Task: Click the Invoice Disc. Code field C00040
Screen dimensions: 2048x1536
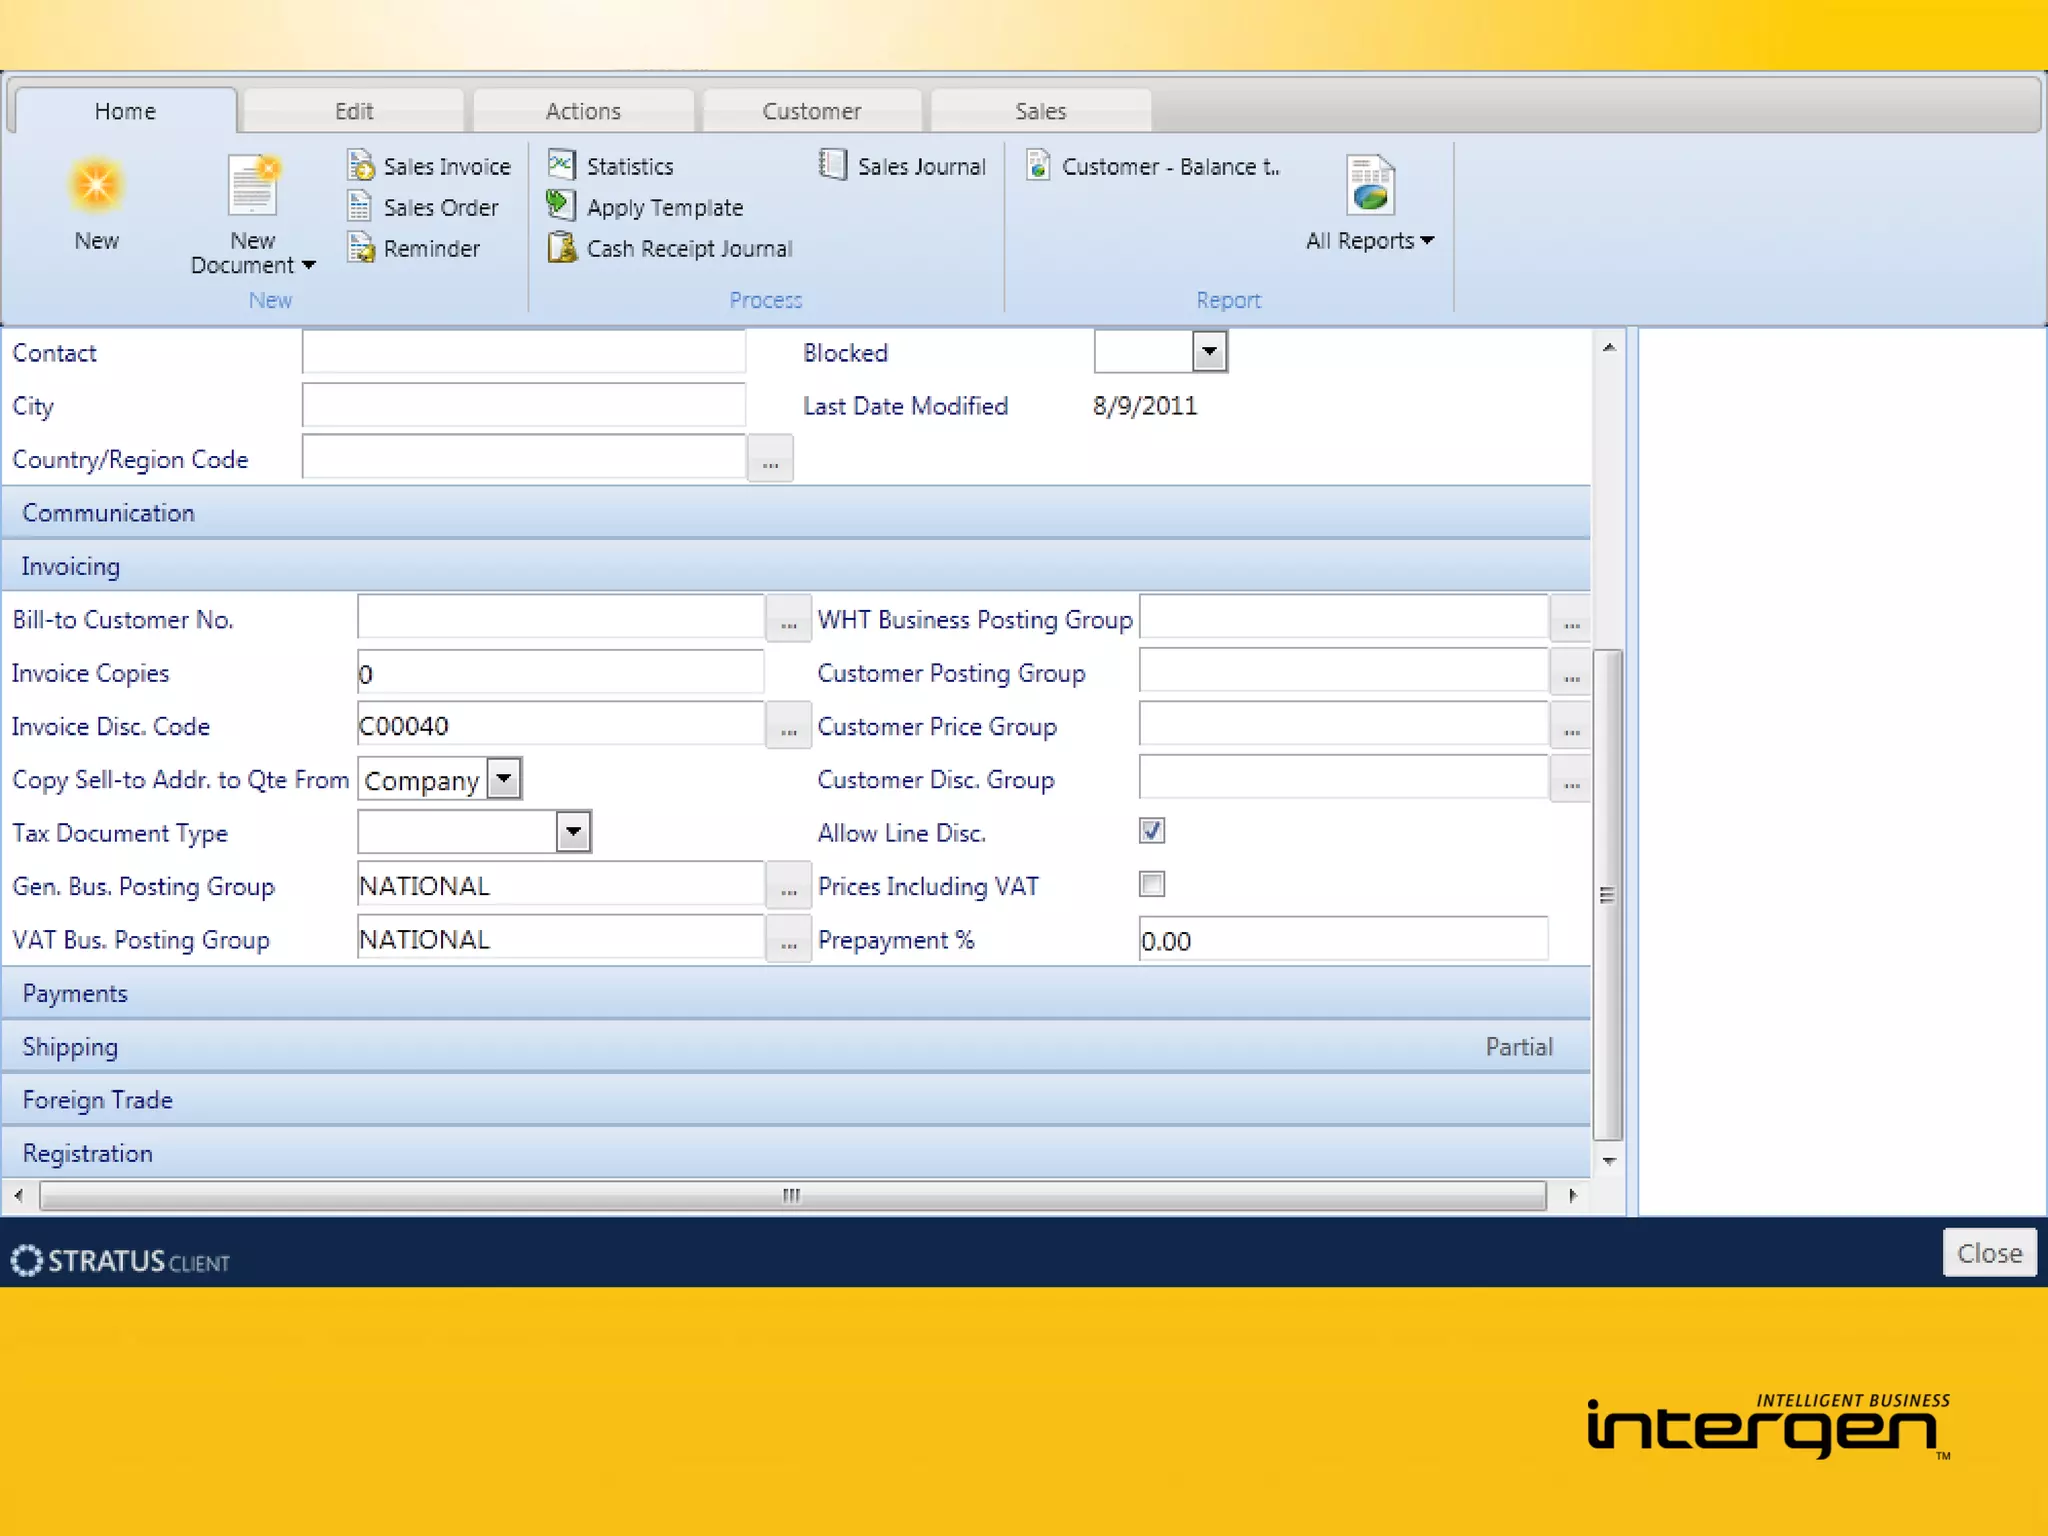Action: point(560,726)
